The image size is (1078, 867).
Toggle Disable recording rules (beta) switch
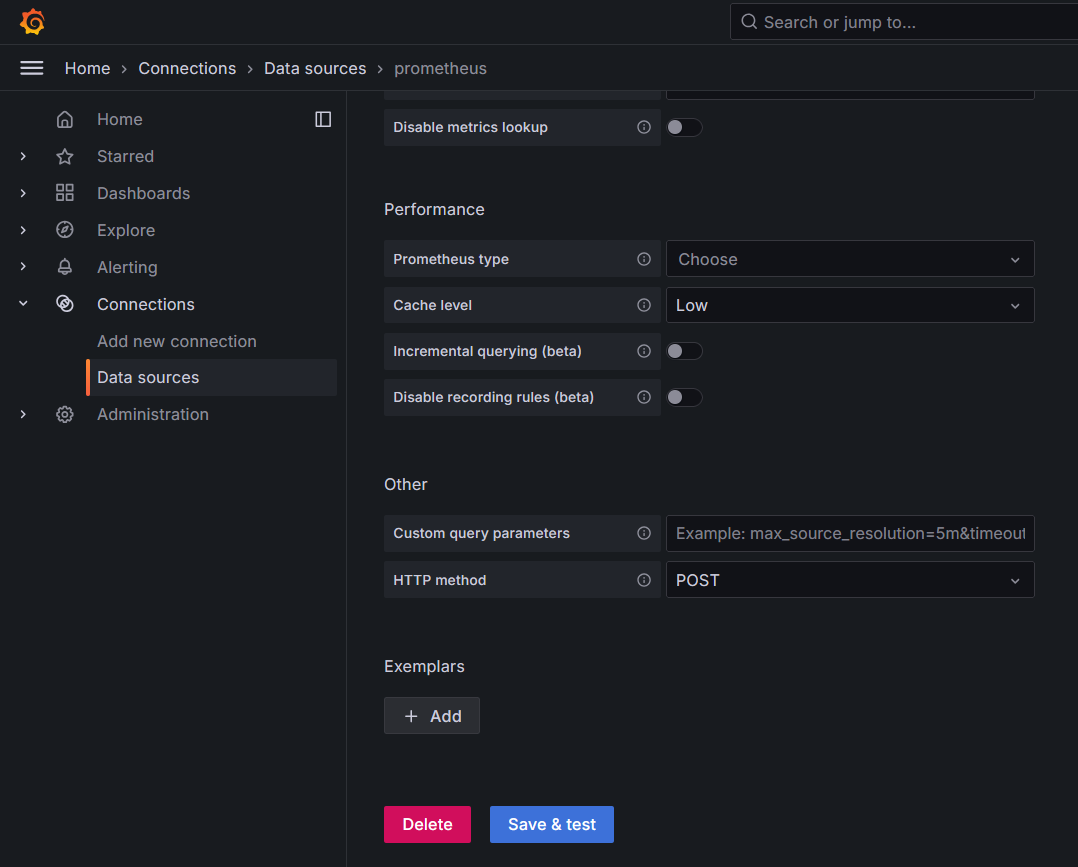point(684,397)
